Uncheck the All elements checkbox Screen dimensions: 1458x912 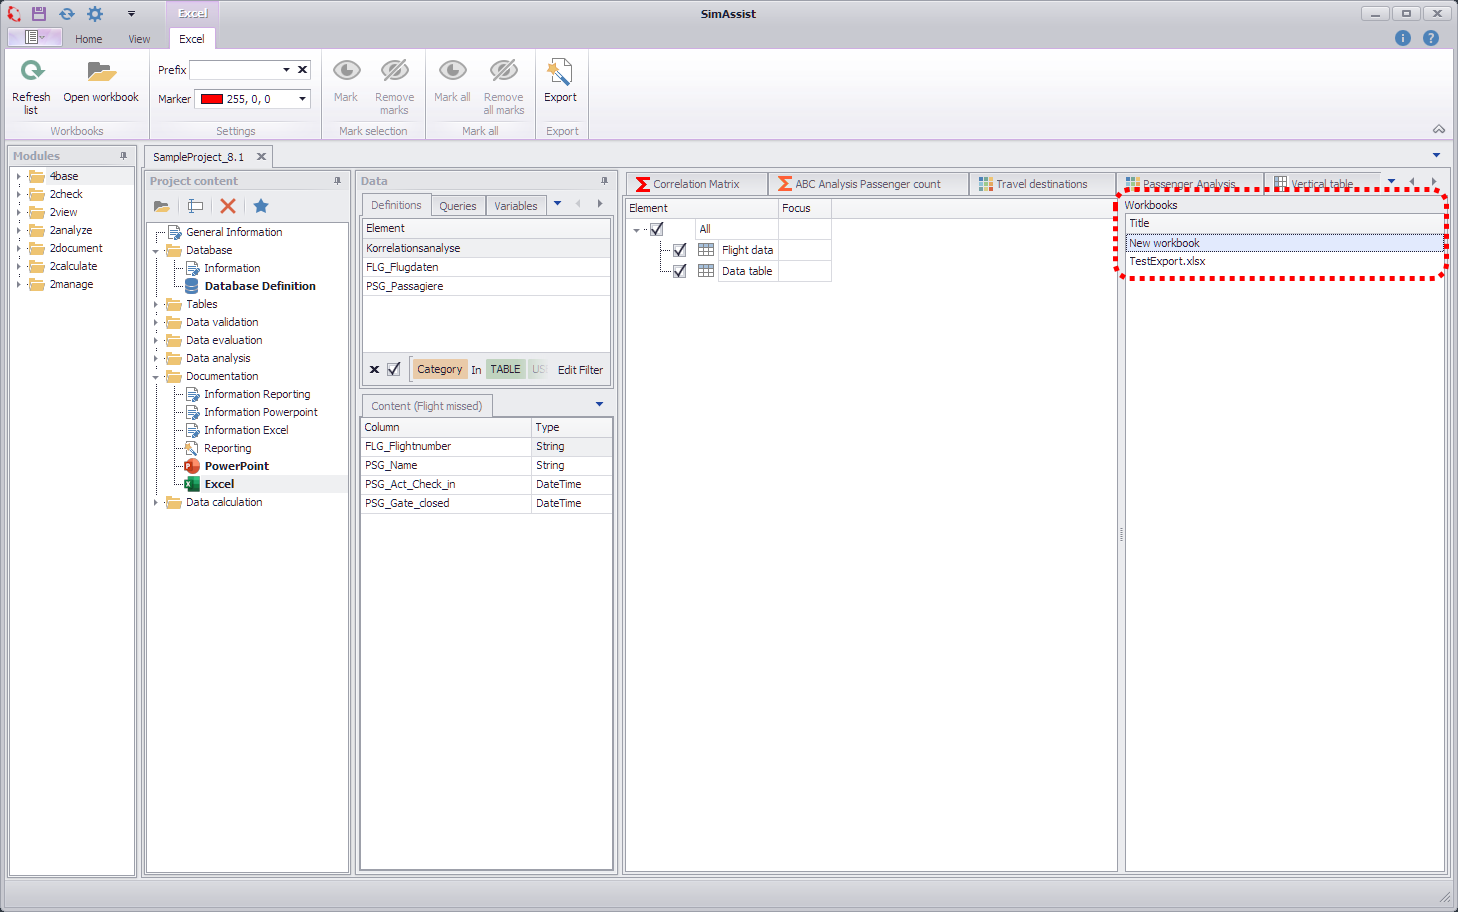tap(657, 228)
